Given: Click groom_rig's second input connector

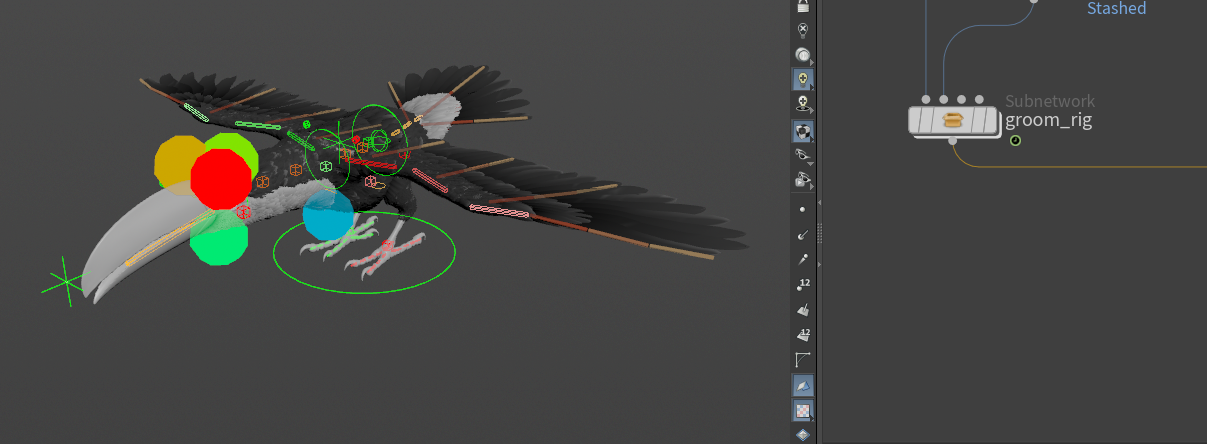Looking at the screenshot, I should tap(944, 100).
